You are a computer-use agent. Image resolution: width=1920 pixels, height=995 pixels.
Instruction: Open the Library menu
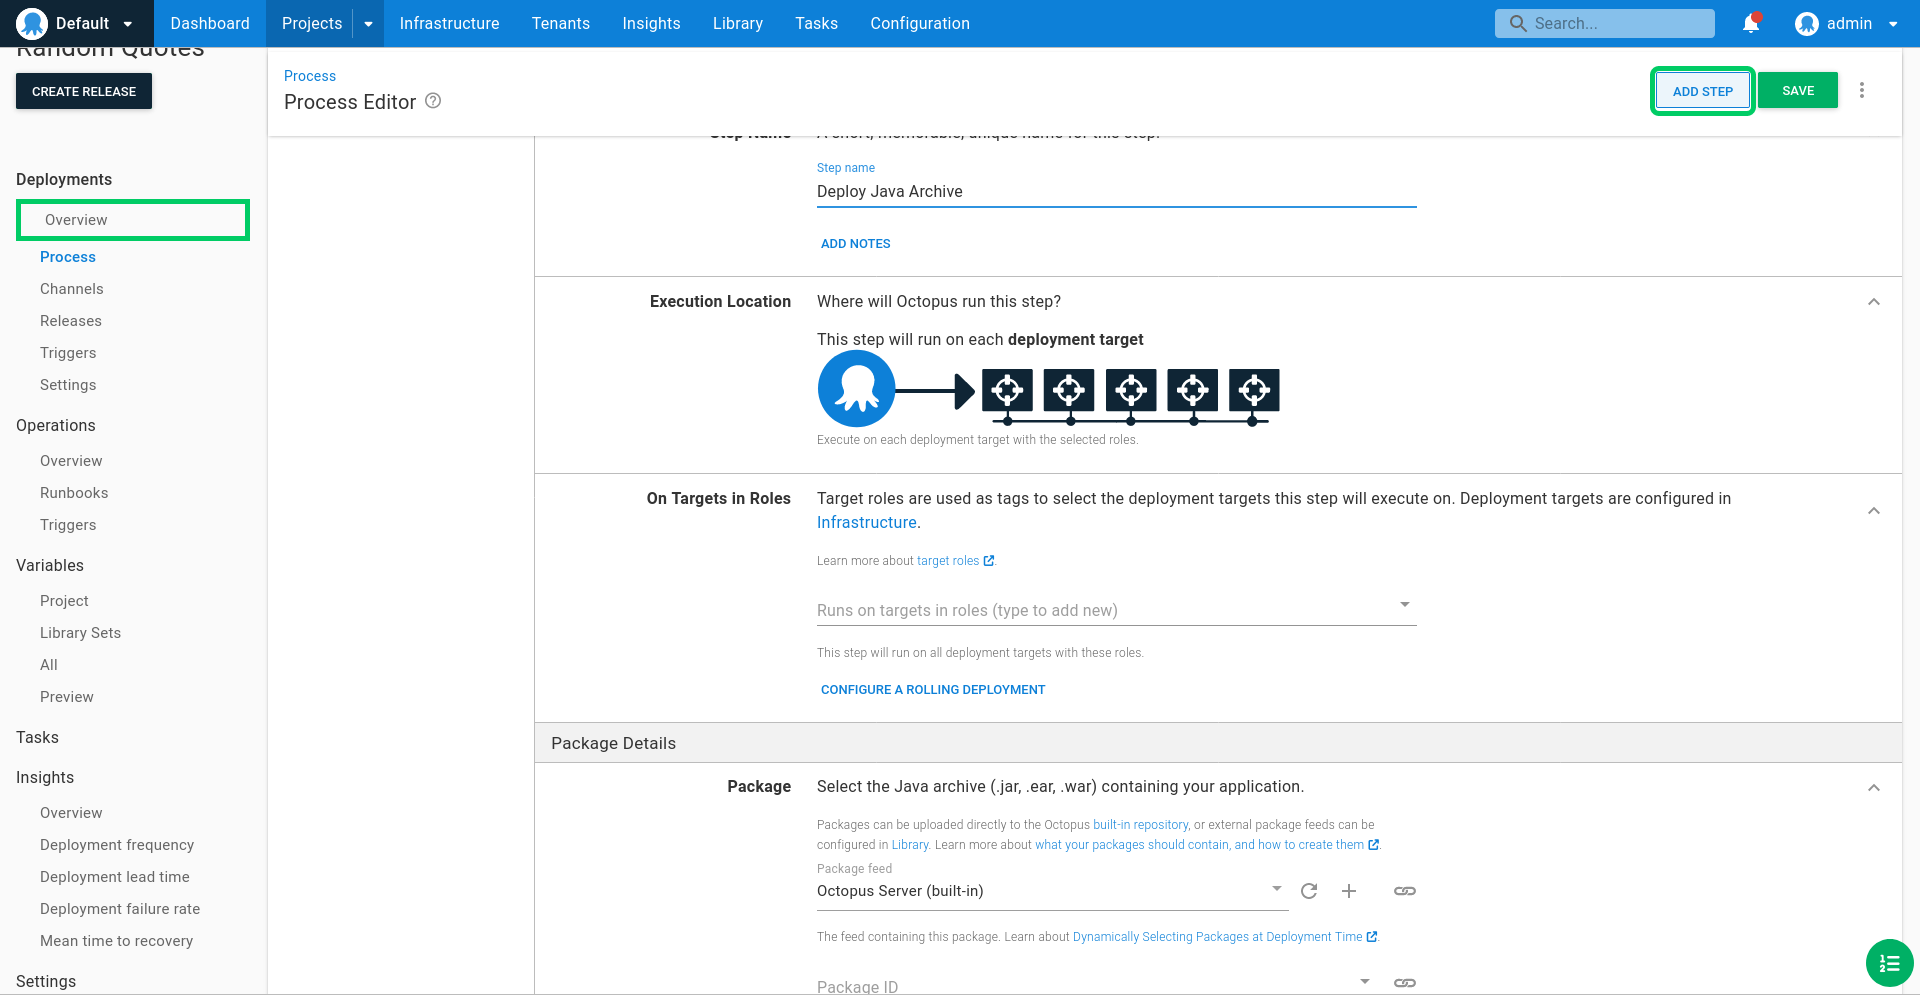tap(738, 23)
